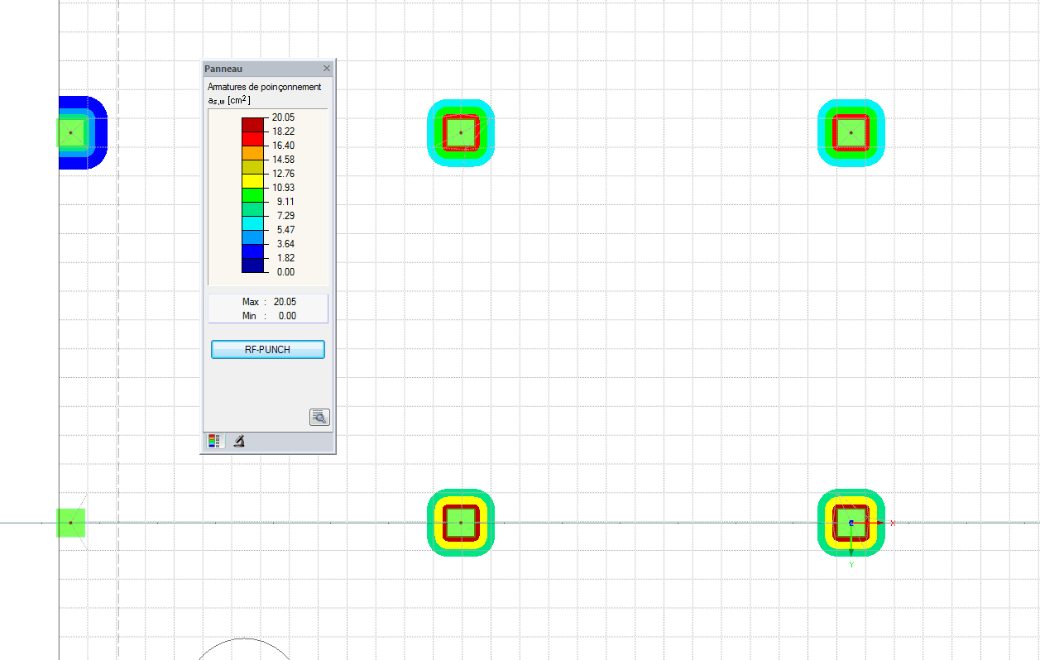Screen dimensions: 1040x660
Task: Click the Panneau title bar text
Action: (x=224, y=69)
